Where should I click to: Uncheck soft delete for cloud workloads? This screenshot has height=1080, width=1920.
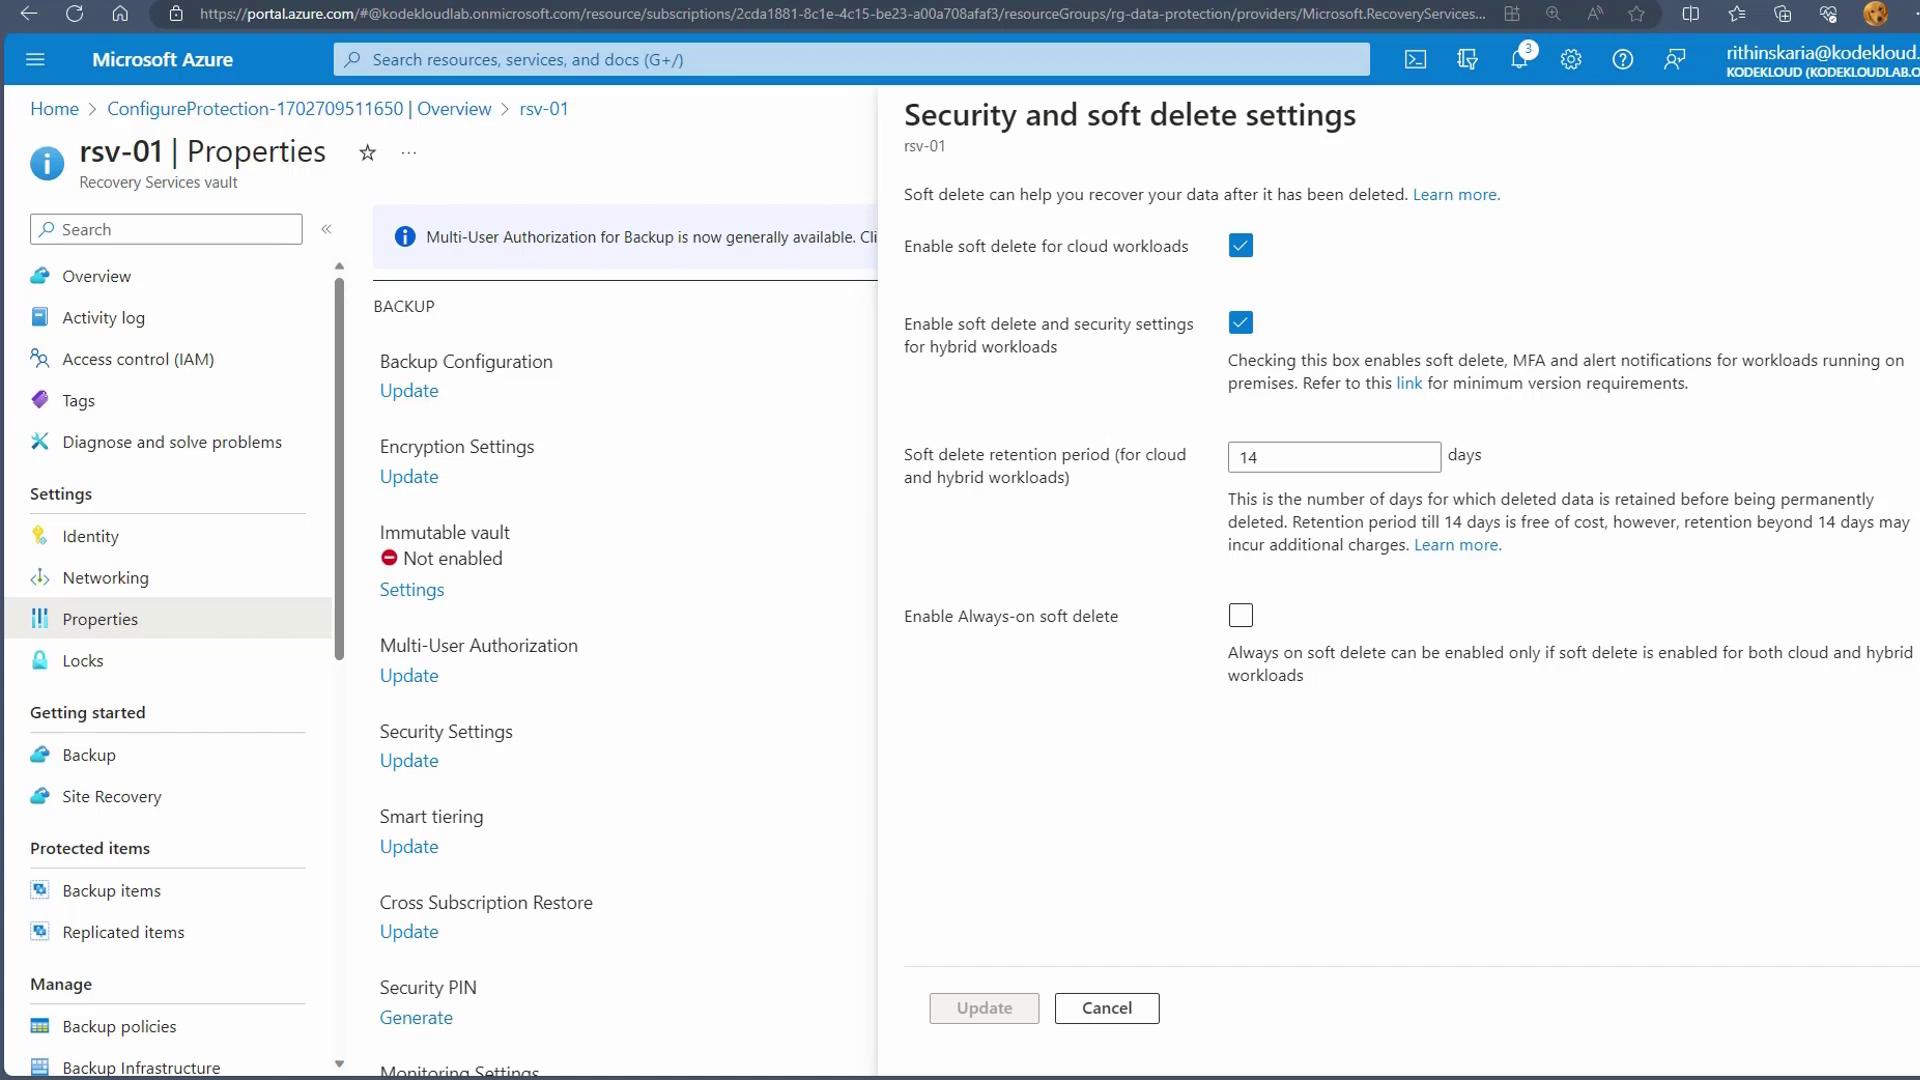pos(1240,246)
